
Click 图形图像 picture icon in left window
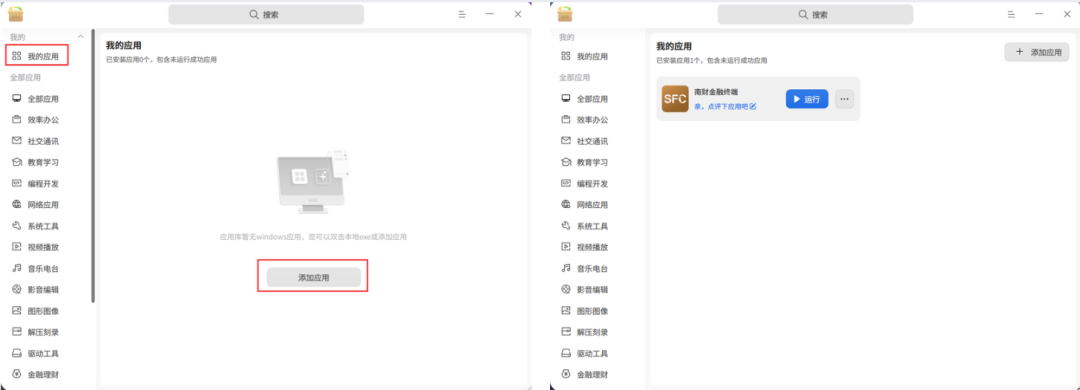tap(17, 311)
